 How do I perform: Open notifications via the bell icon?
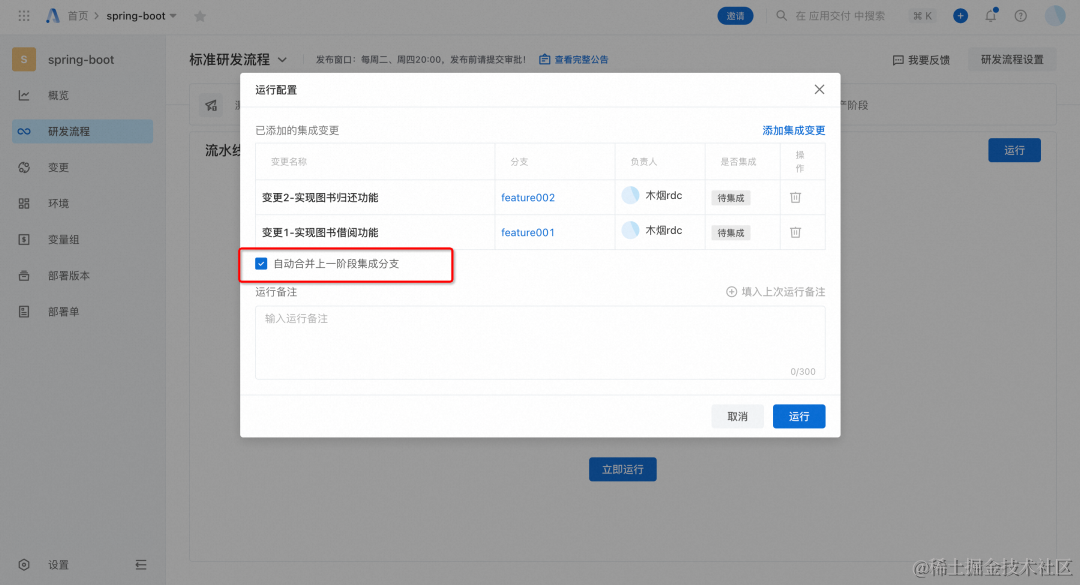[x=991, y=15]
